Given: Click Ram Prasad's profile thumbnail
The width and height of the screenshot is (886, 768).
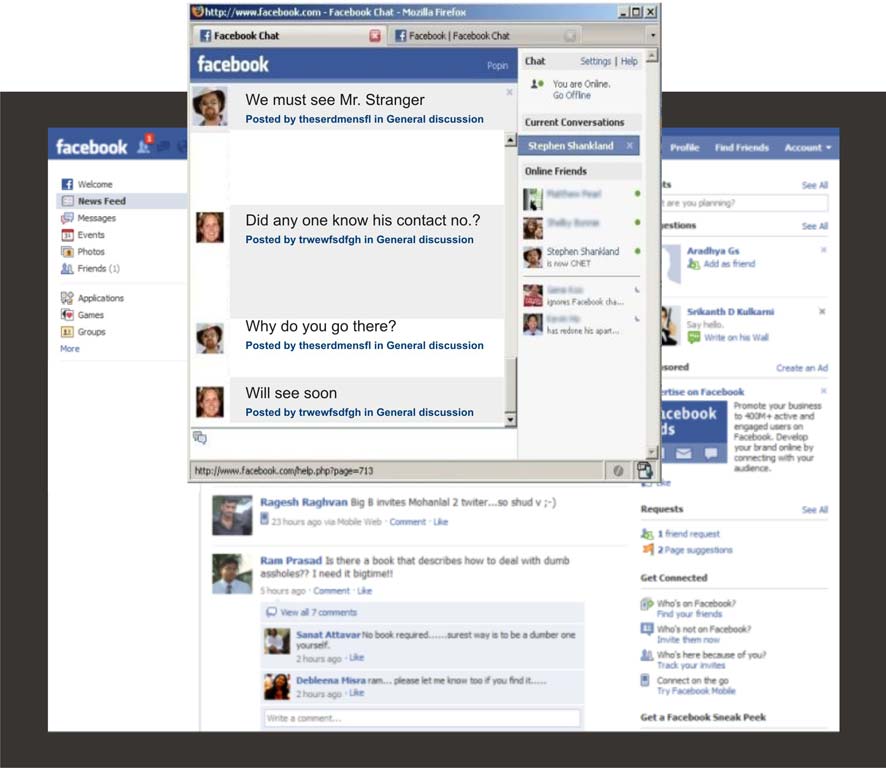Looking at the screenshot, I should 232,574.
